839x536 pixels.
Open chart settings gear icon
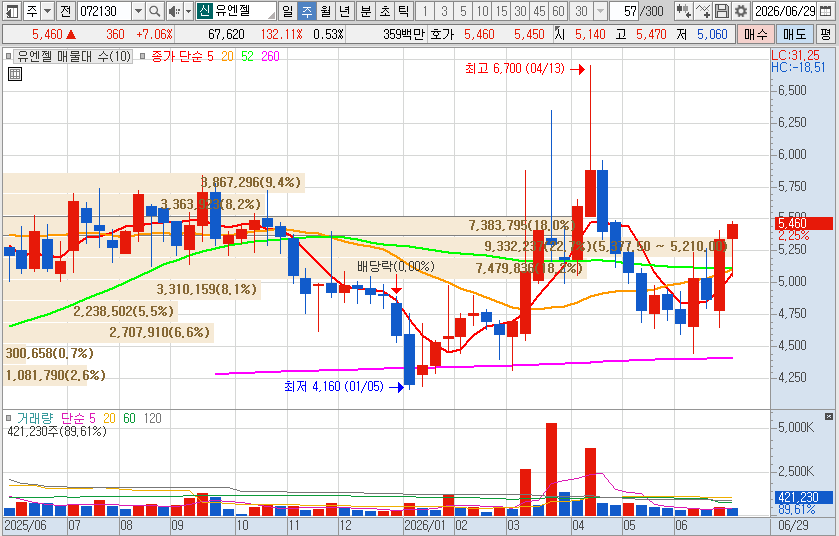click(741, 11)
